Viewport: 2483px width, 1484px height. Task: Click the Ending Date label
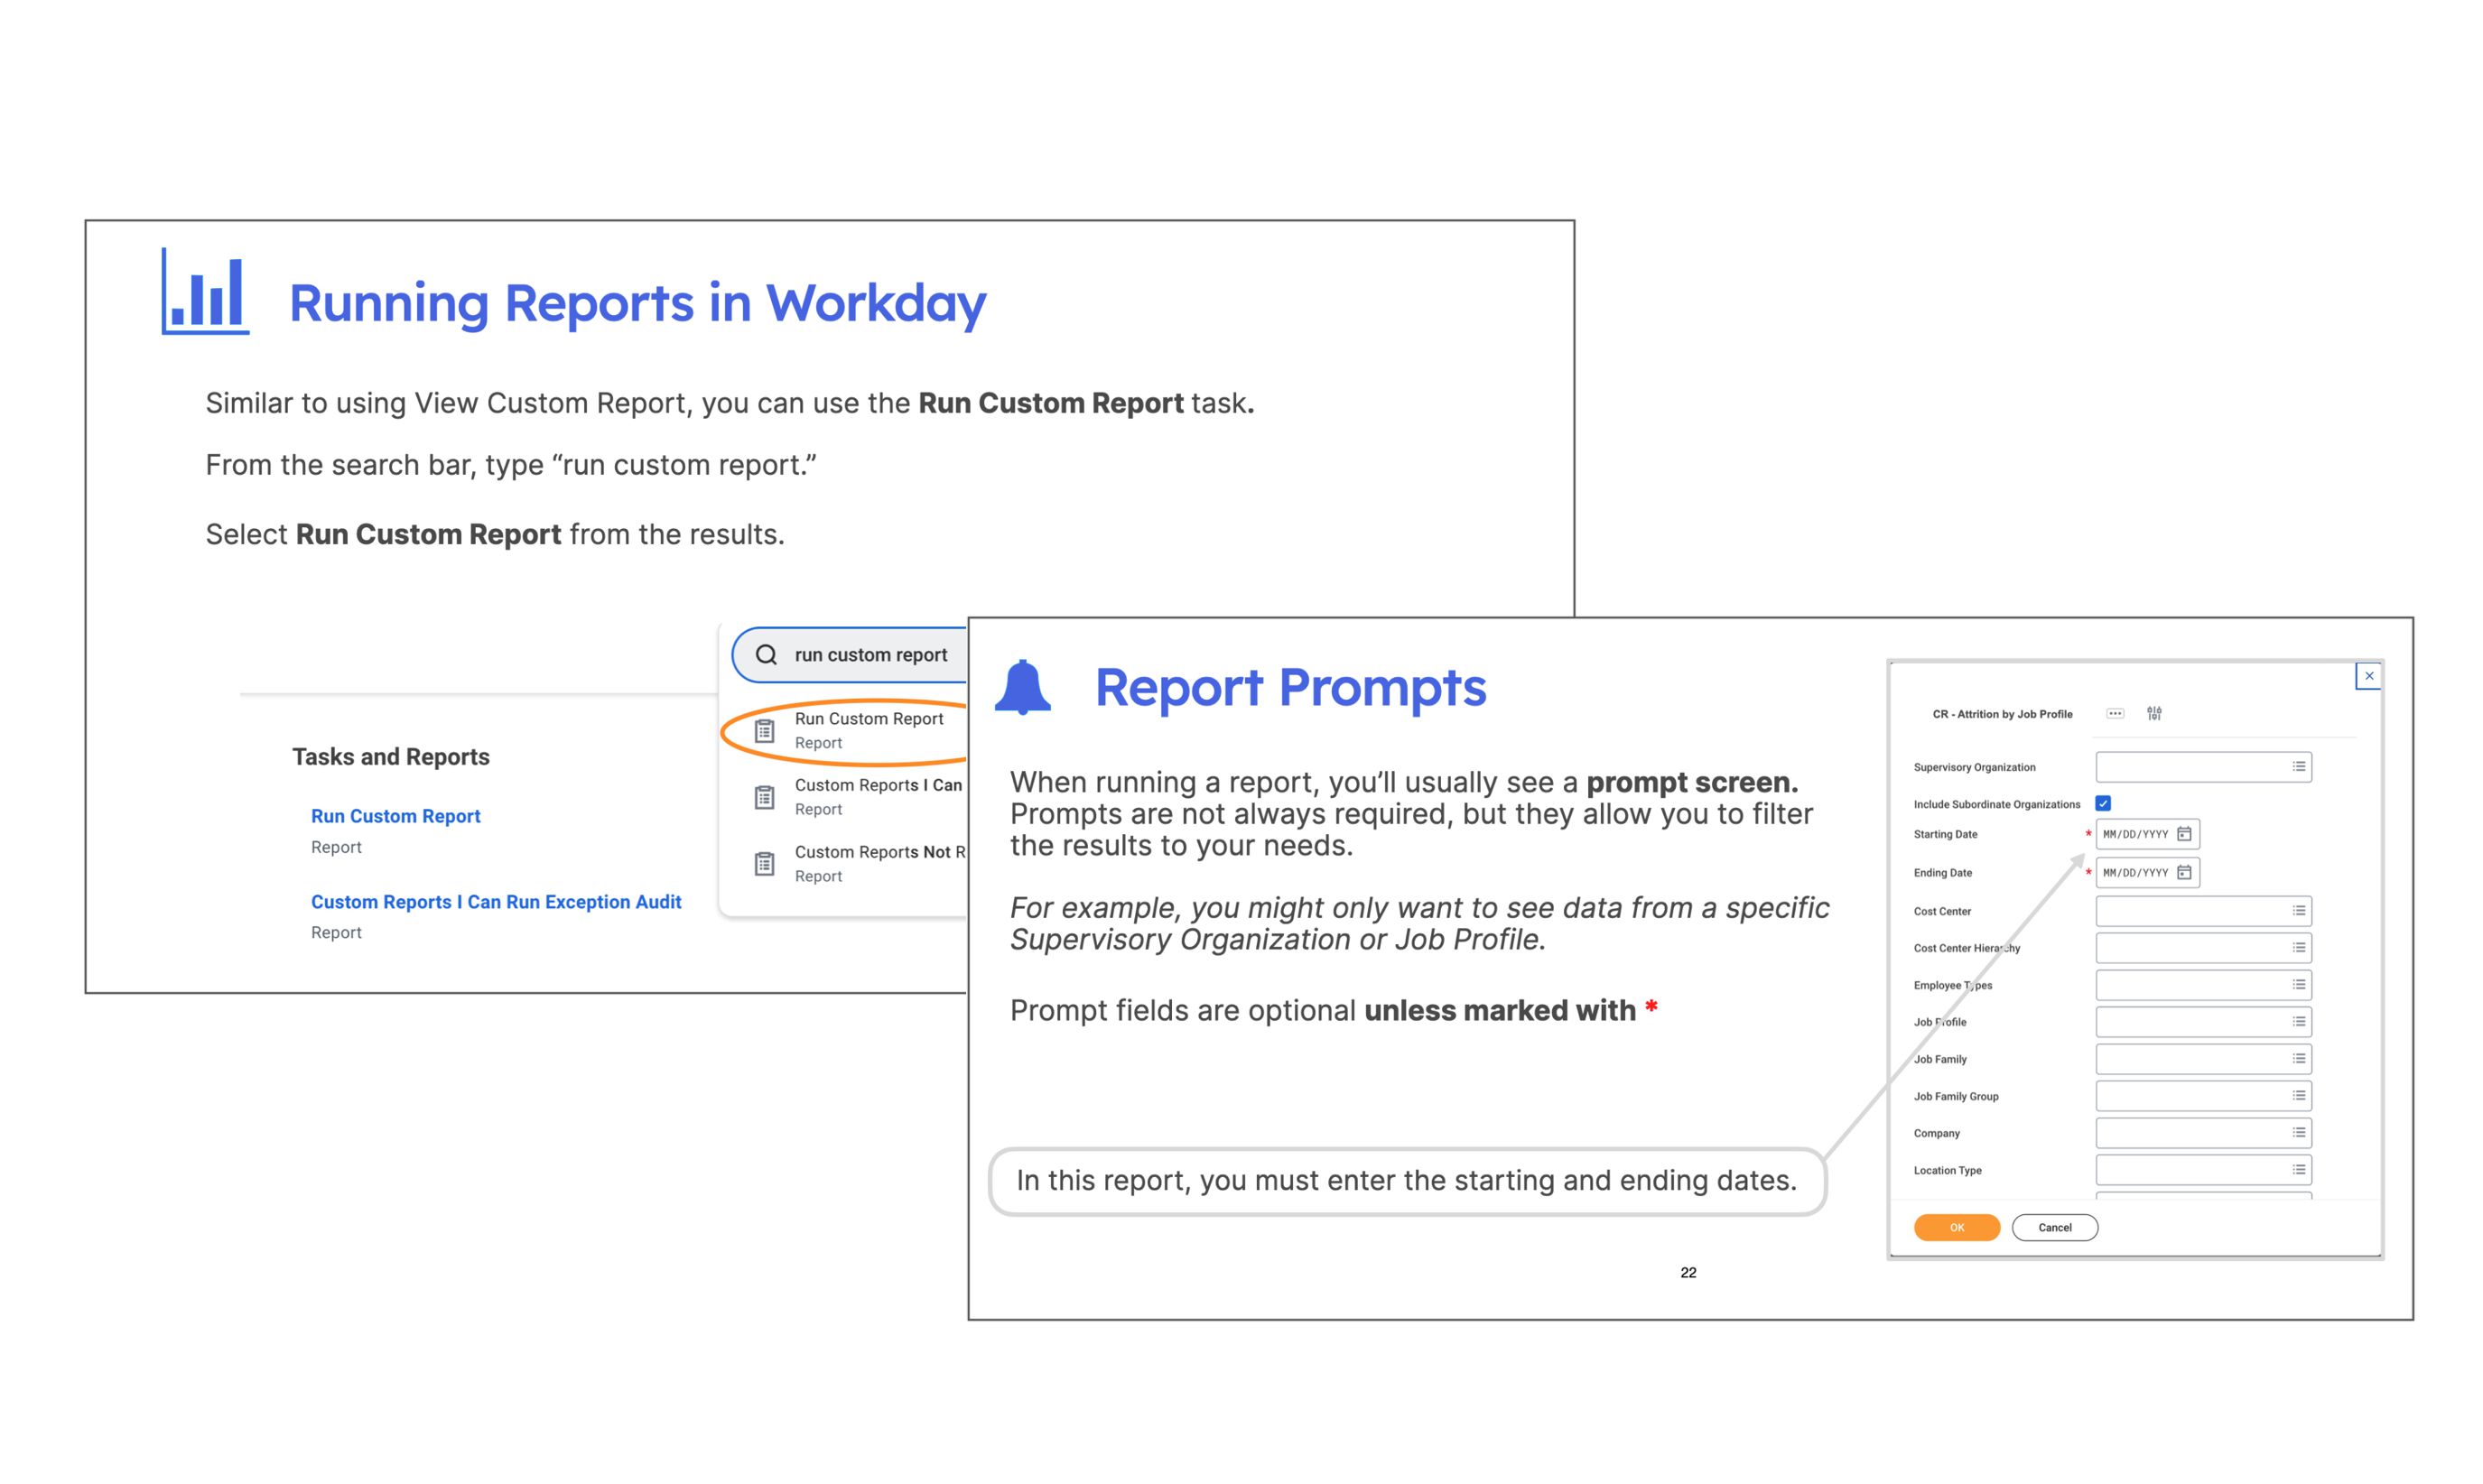tap(1943, 873)
